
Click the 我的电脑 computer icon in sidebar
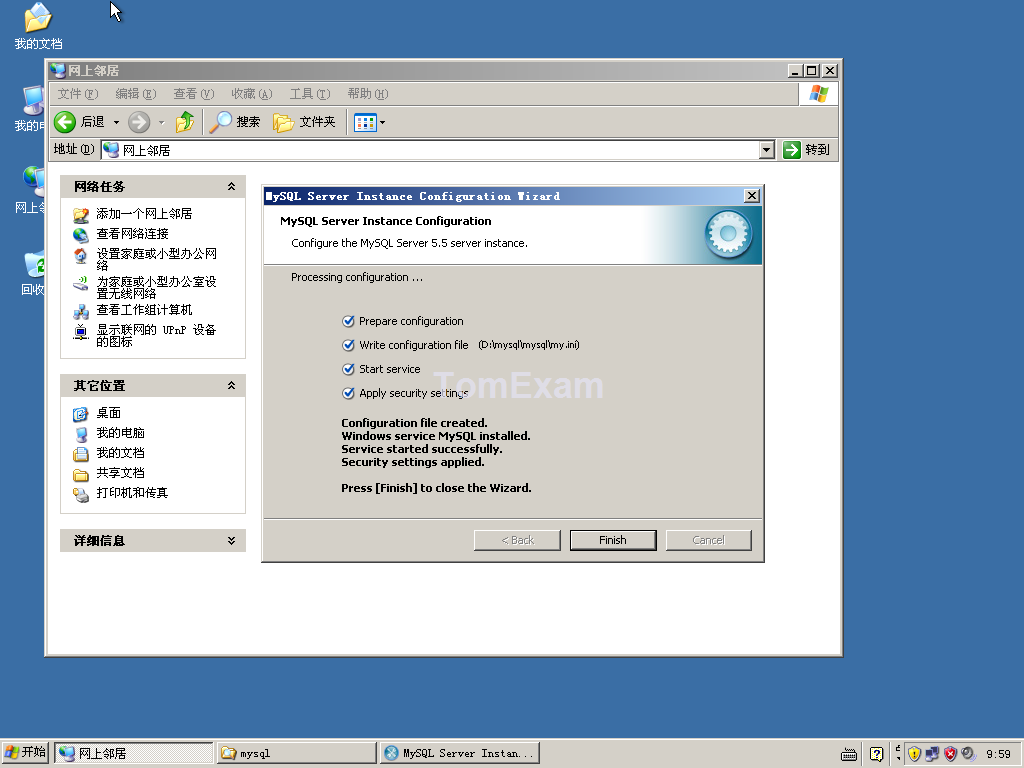(x=80, y=434)
